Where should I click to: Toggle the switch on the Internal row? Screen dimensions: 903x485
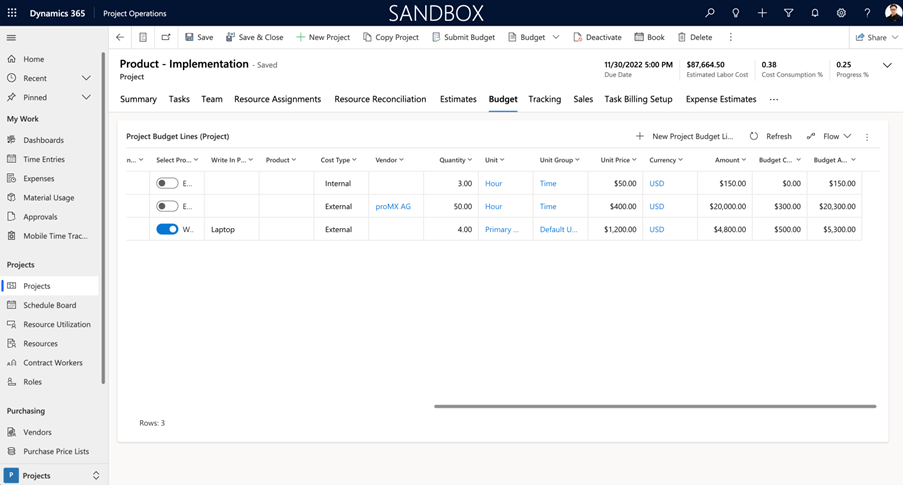167,184
